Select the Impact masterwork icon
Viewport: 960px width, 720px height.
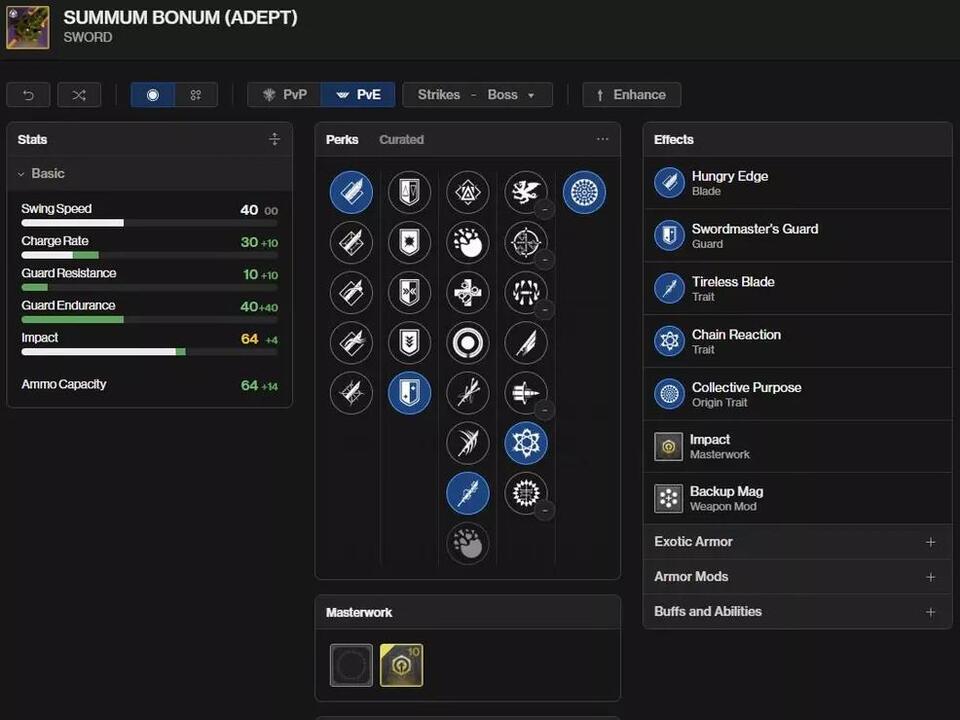click(401, 665)
